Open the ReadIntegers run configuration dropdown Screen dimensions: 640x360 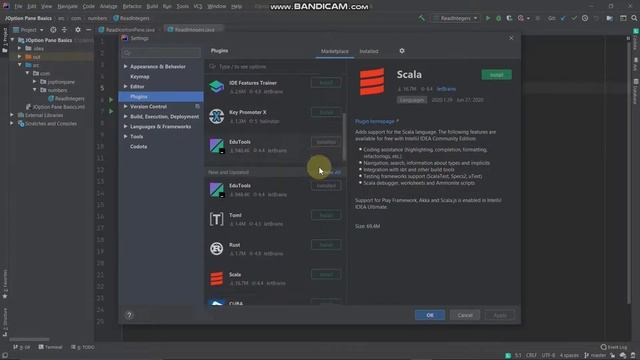pyautogui.click(x=456, y=18)
